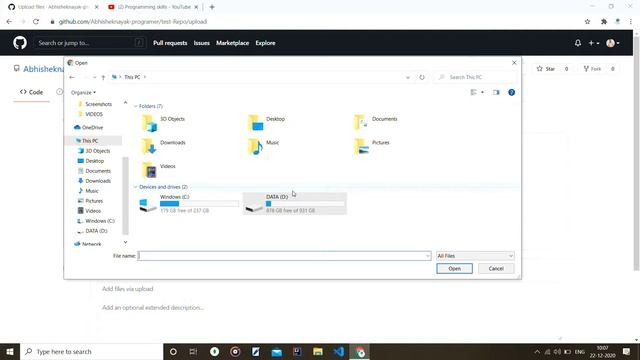Open the Organize dropdown menu
Viewport: 640px width, 360px height.
tap(83, 93)
